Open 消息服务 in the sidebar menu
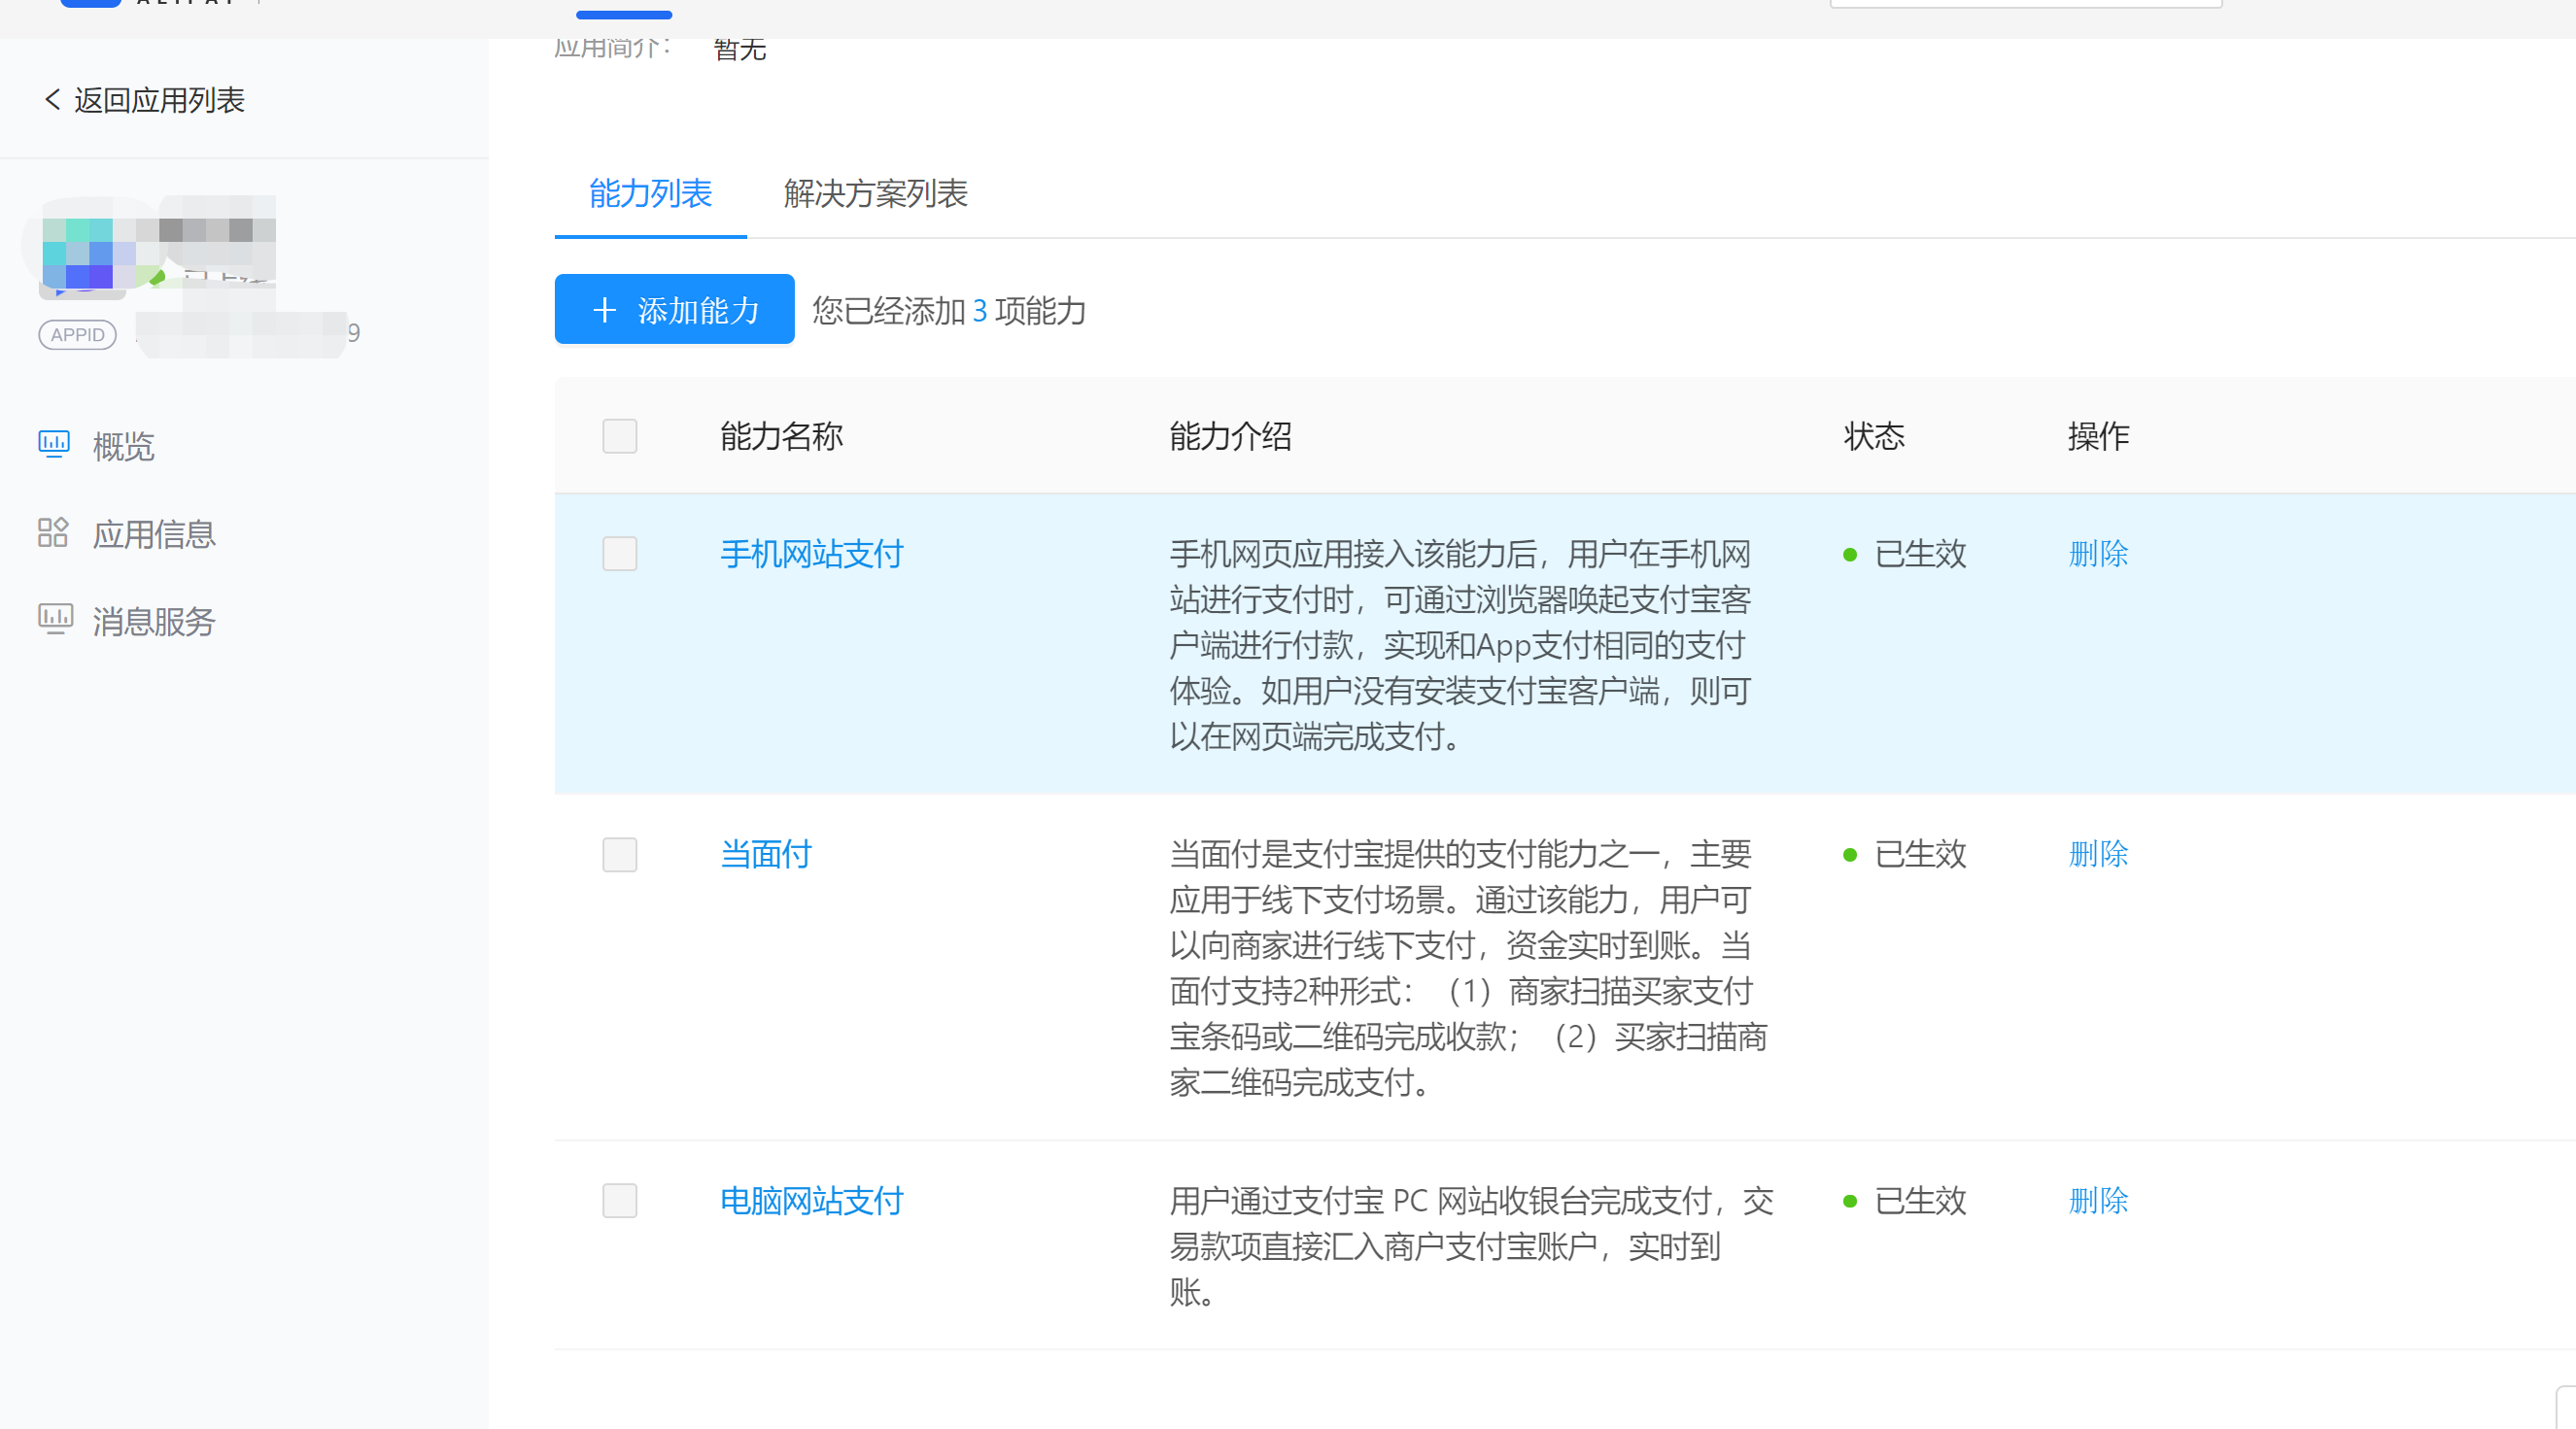The width and height of the screenshot is (2576, 1429). pyautogui.click(x=154, y=621)
